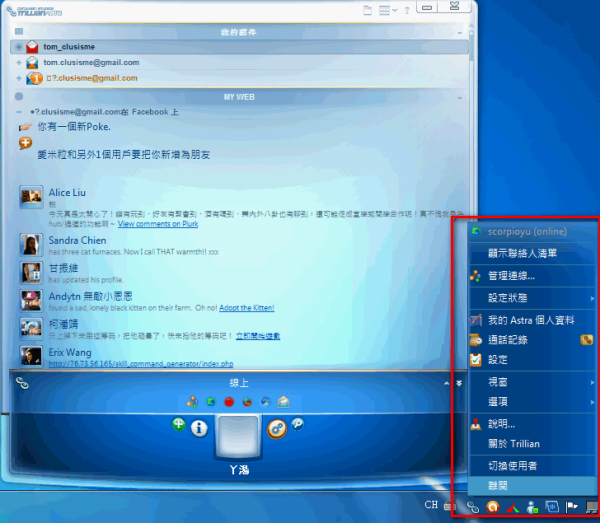Expand the tom.clusisme@gmail.com account
Viewport: 600px width, 523px height.
18,62
